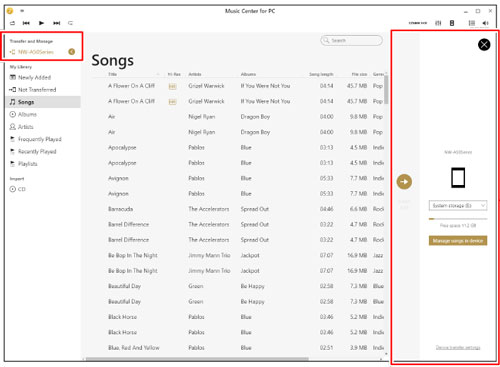Click the Music Center logo icon
Image resolution: width=500 pixels, height=367 pixels.
[x=10, y=11]
